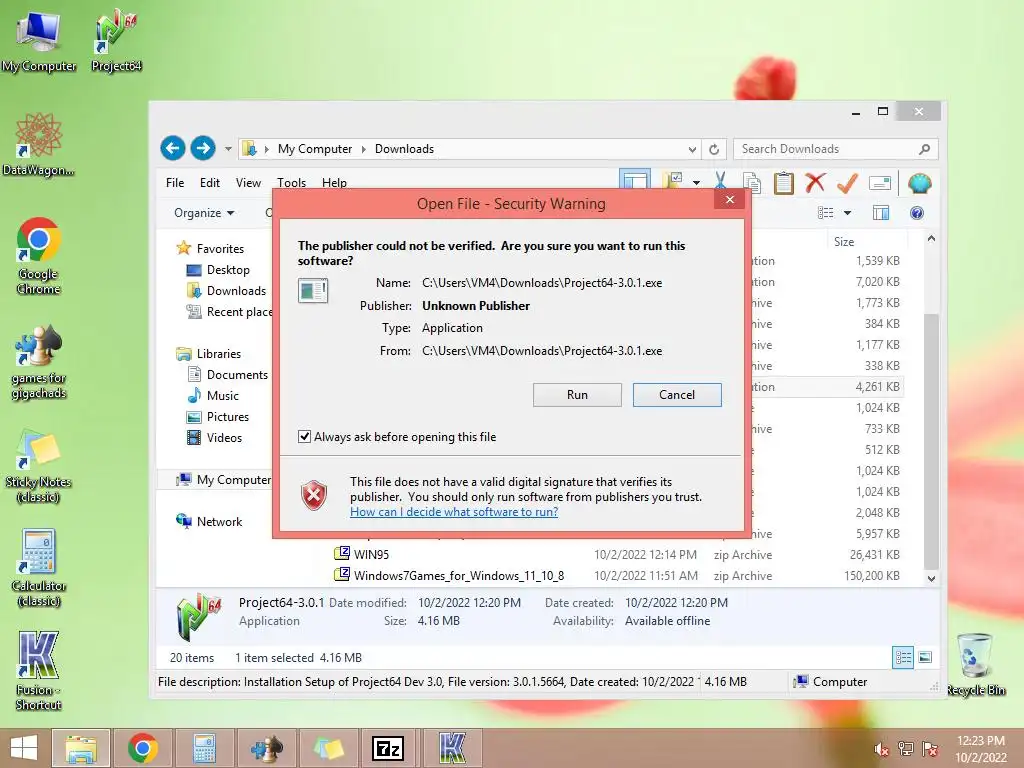Select Pictures under Libraries

point(217,417)
